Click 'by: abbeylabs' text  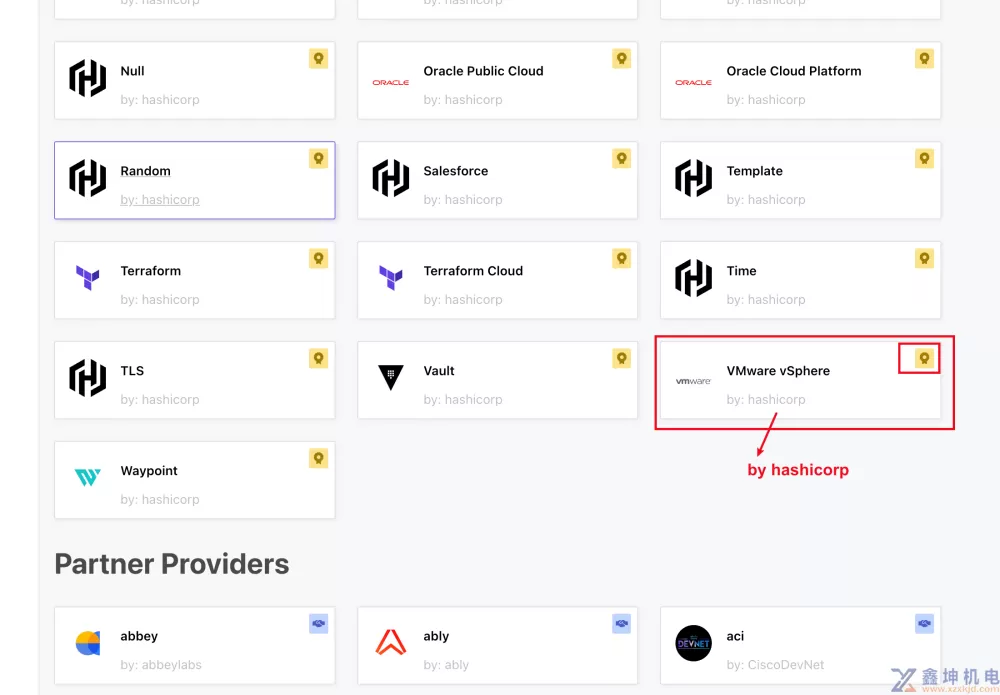coord(161,665)
